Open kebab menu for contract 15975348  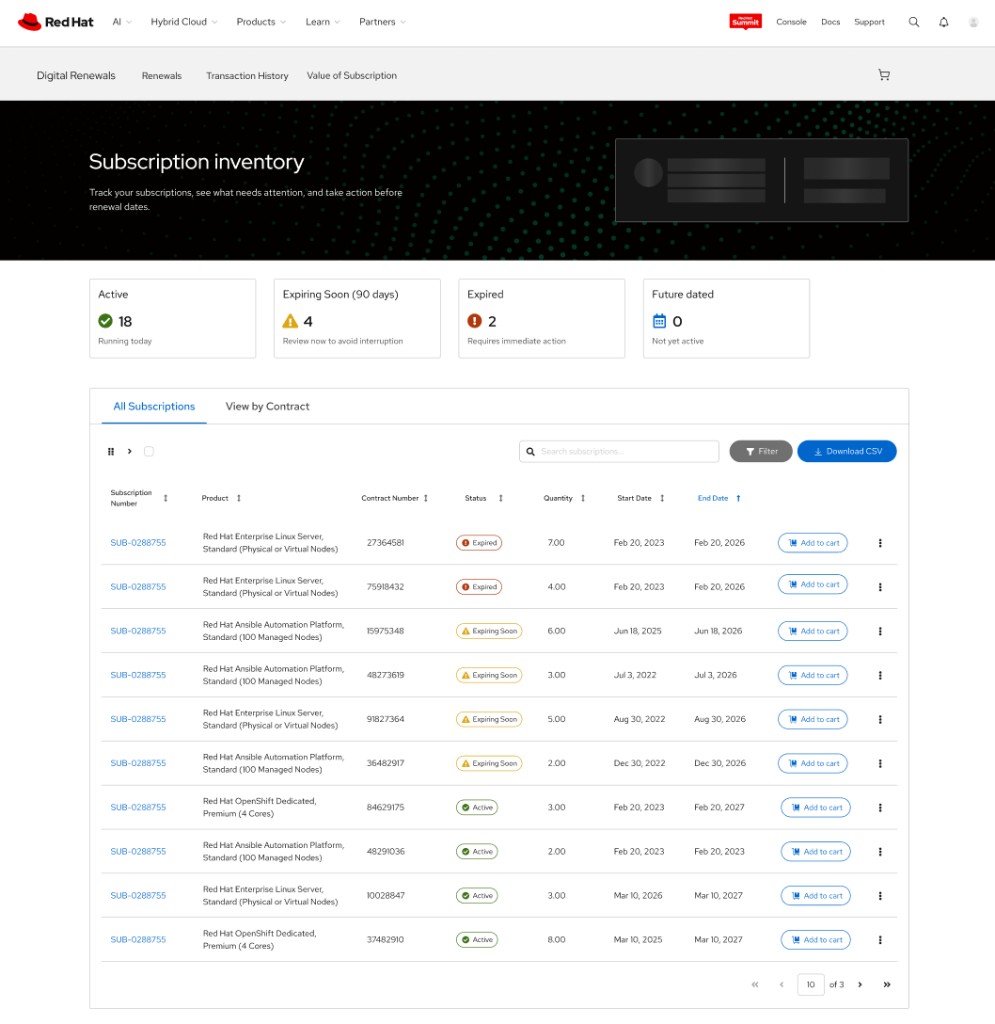pyautogui.click(x=880, y=631)
